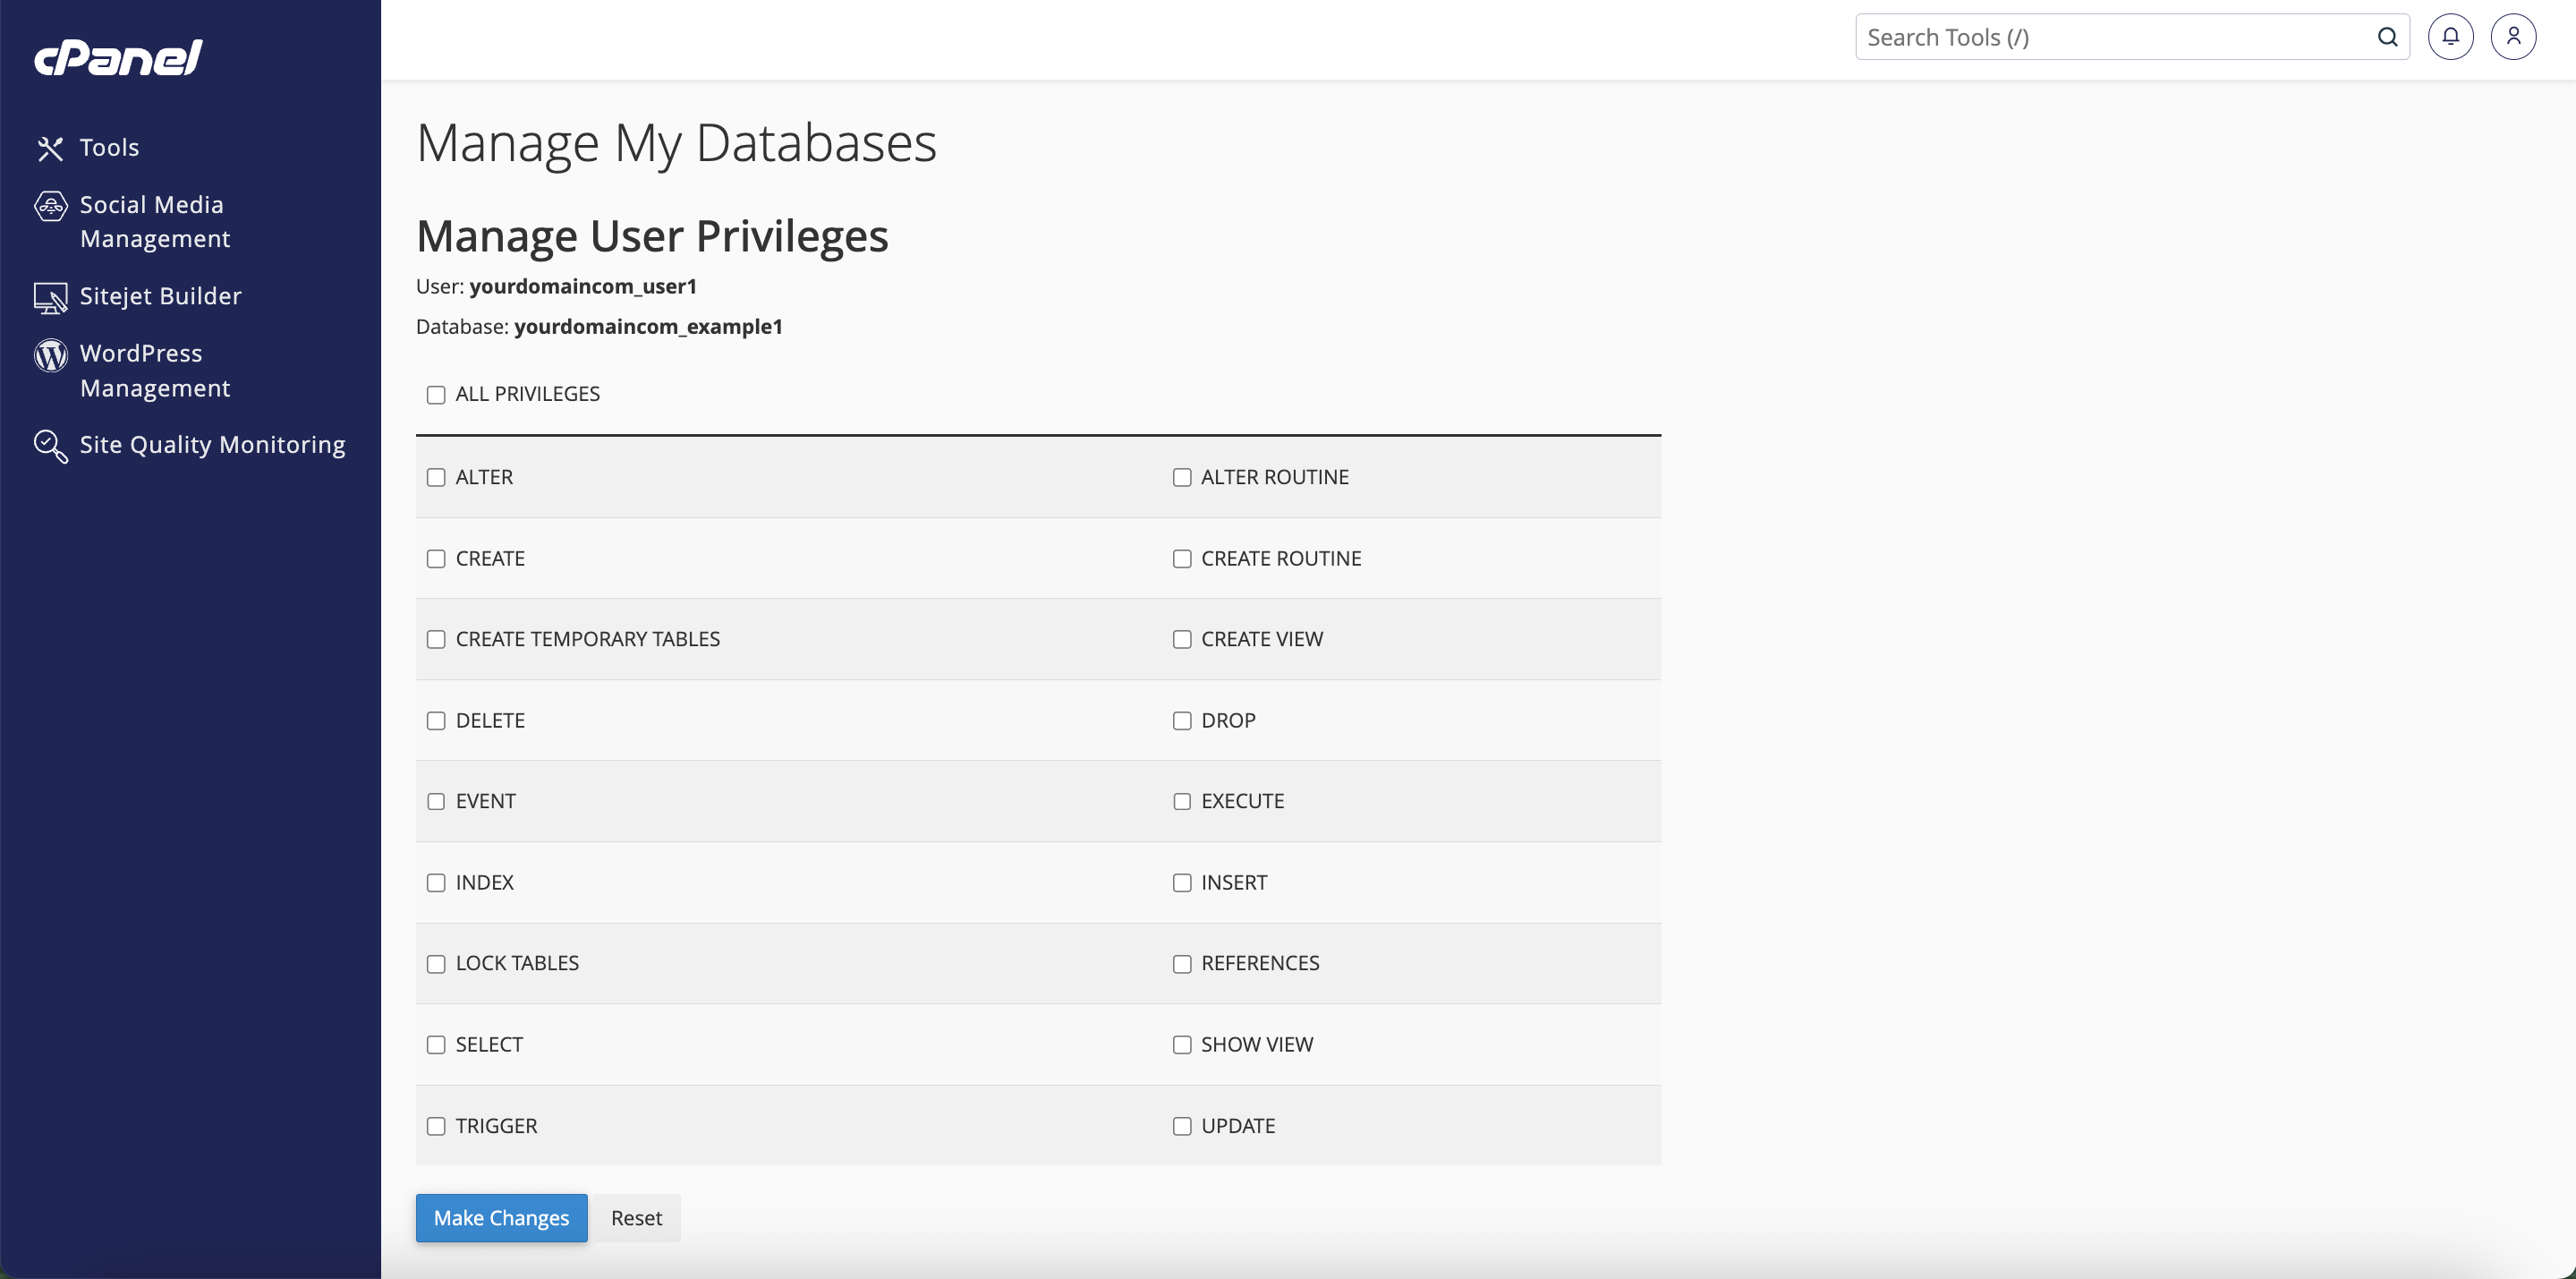Click the Manage My Databases heading
This screenshot has height=1279, width=2576.
point(676,143)
